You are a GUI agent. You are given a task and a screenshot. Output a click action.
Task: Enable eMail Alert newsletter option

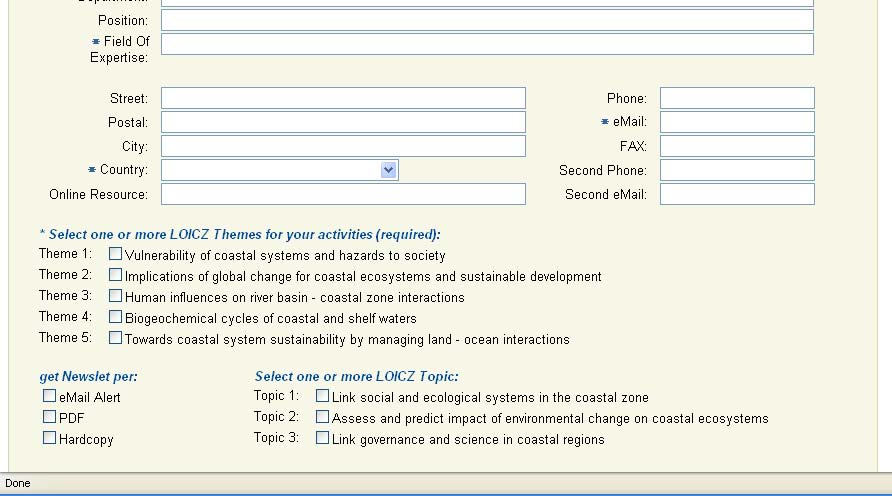50,396
